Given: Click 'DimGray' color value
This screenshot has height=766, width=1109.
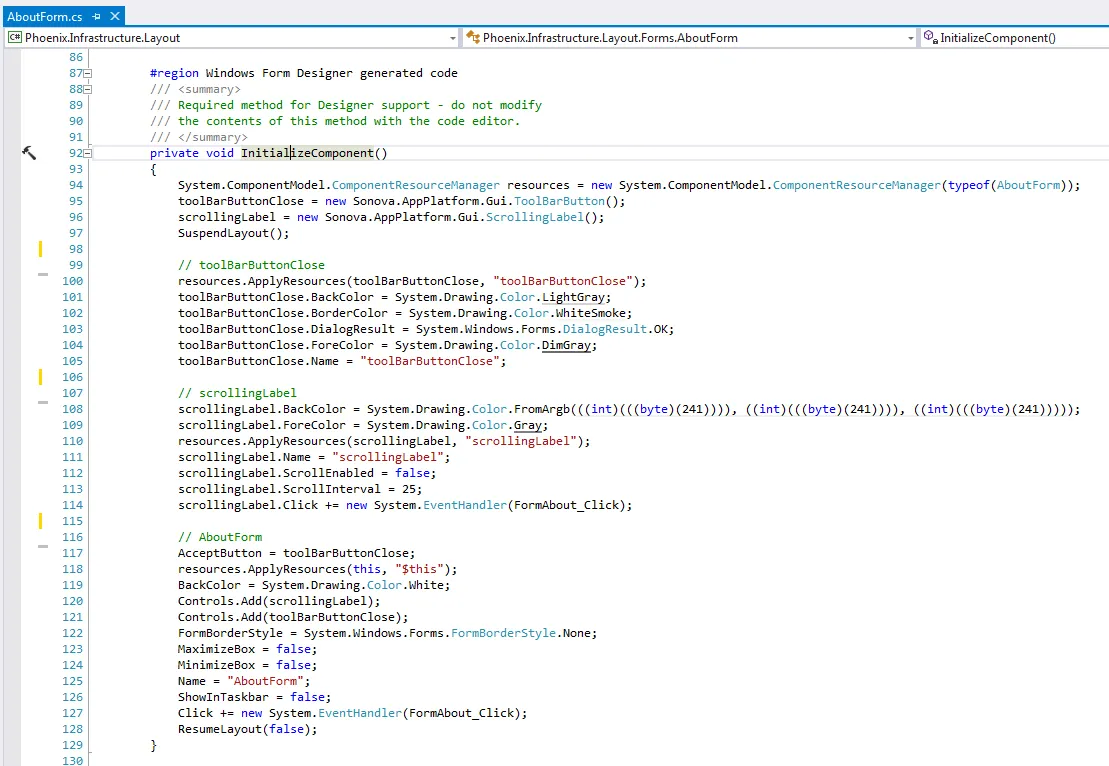Looking at the screenshot, I should [566, 345].
